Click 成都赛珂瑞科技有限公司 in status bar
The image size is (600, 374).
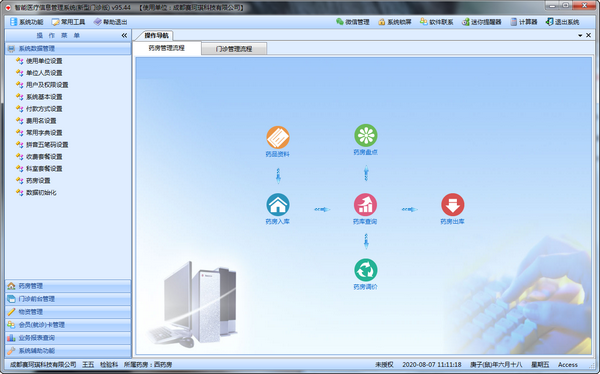click(43, 365)
